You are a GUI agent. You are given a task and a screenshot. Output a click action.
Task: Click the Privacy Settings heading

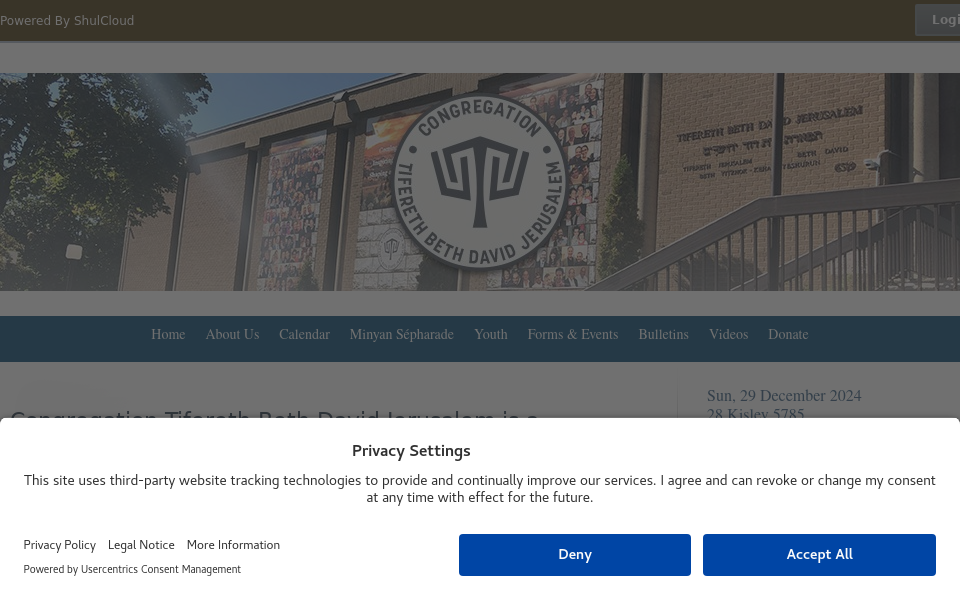pyautogui.click(x=411, y=451)
